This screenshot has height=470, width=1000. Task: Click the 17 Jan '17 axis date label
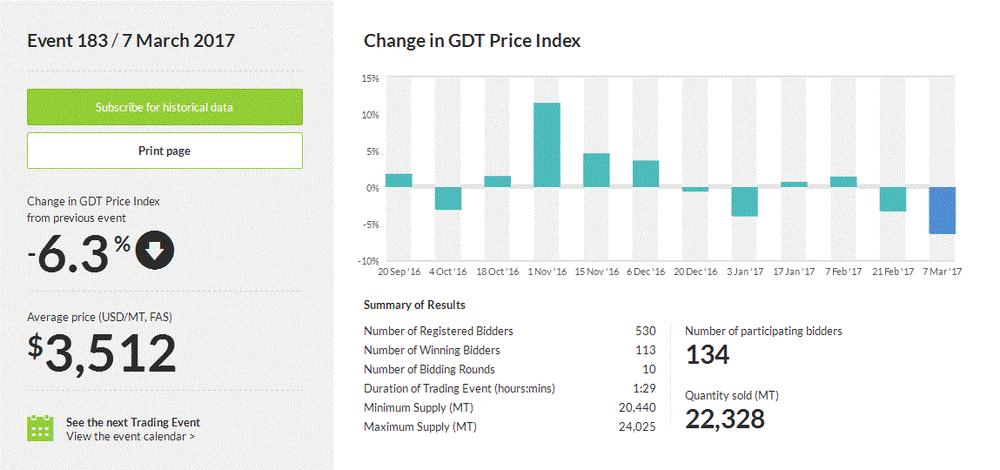794,271
